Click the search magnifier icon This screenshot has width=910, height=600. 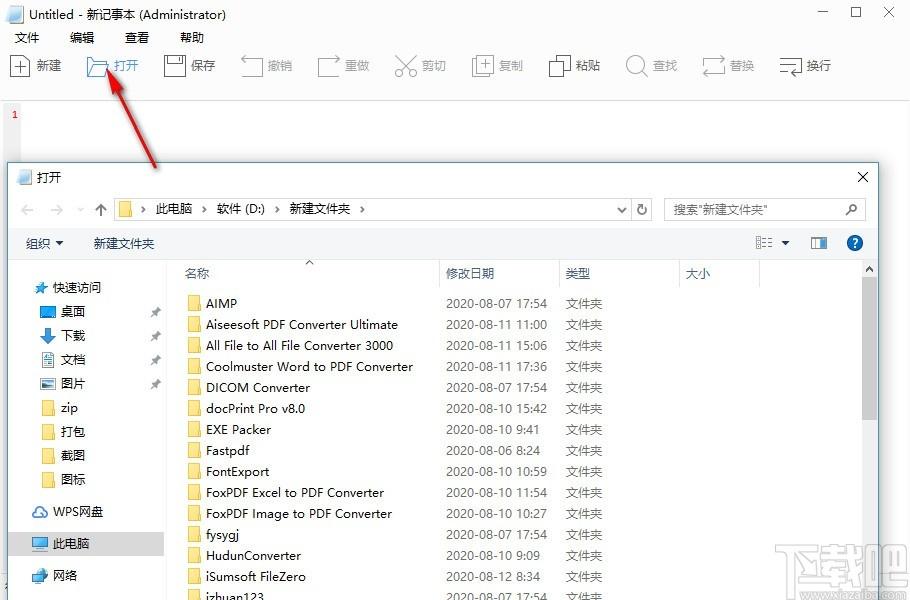pyautogui.click(x=851, y=209)
